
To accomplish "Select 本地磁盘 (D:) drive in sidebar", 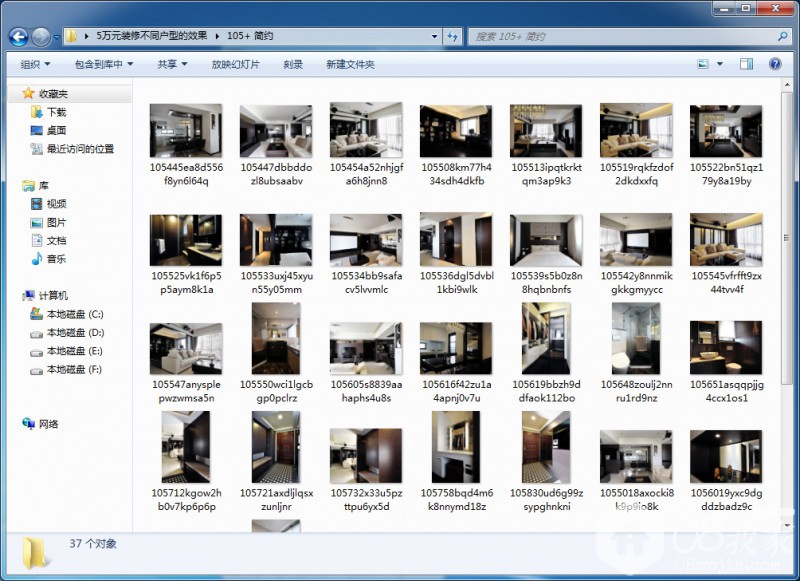I will [74, 332].
